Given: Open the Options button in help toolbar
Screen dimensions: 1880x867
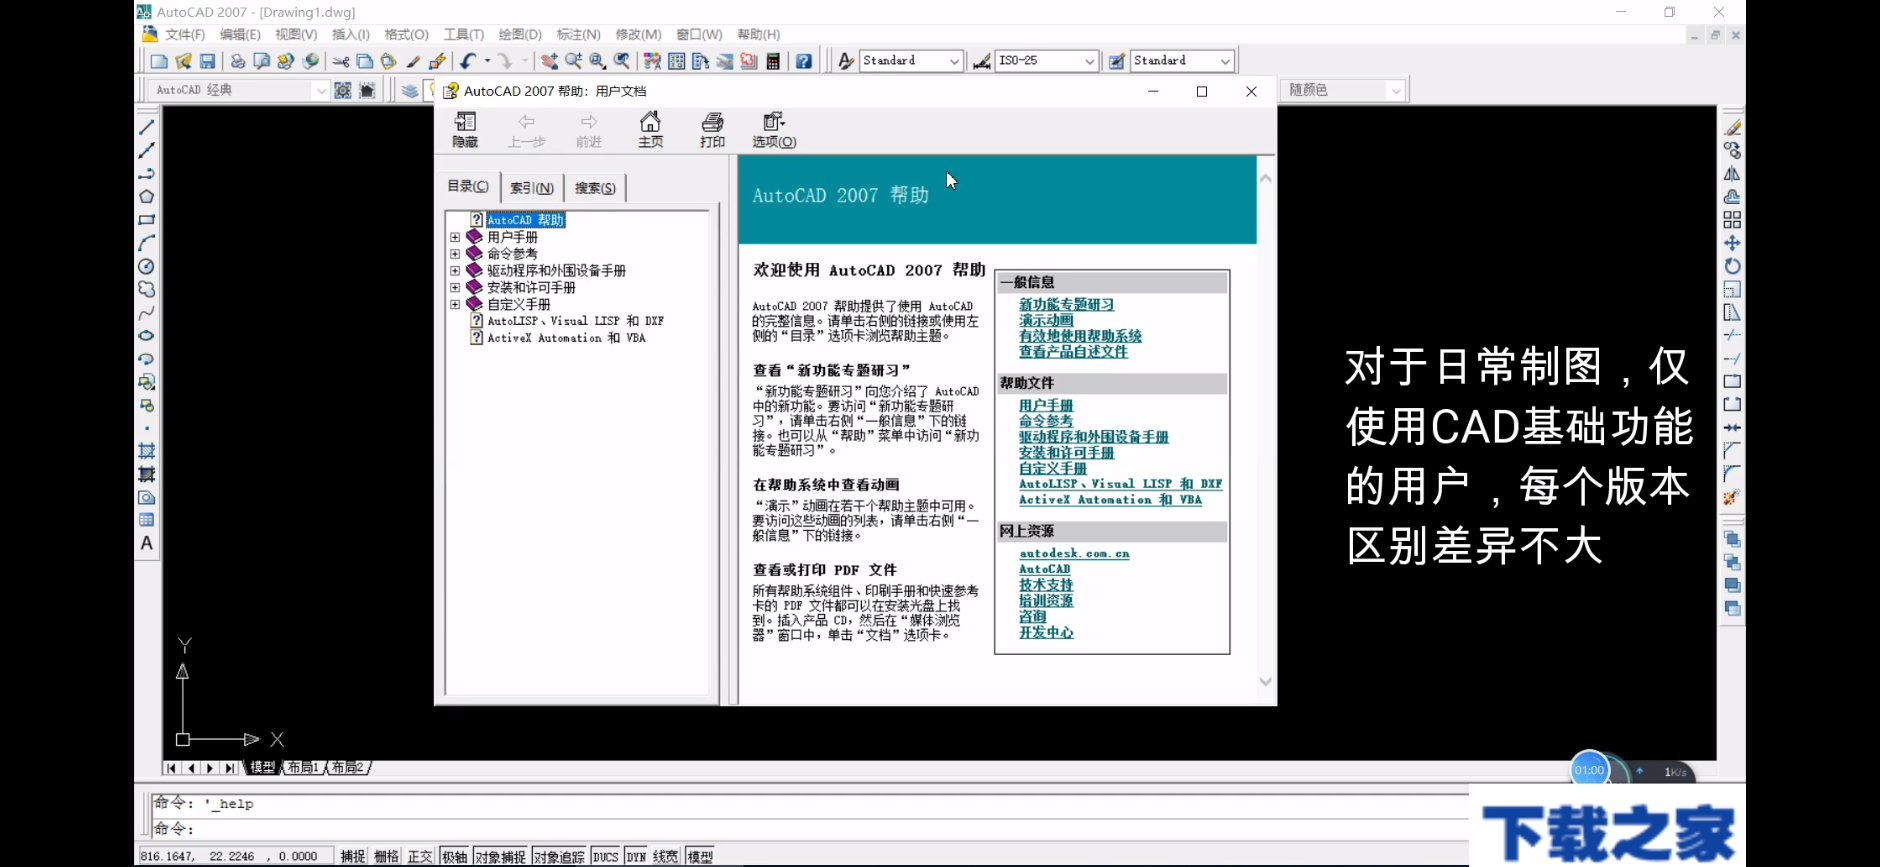Looking at the screenshot, I should click(x=774, y=130).
